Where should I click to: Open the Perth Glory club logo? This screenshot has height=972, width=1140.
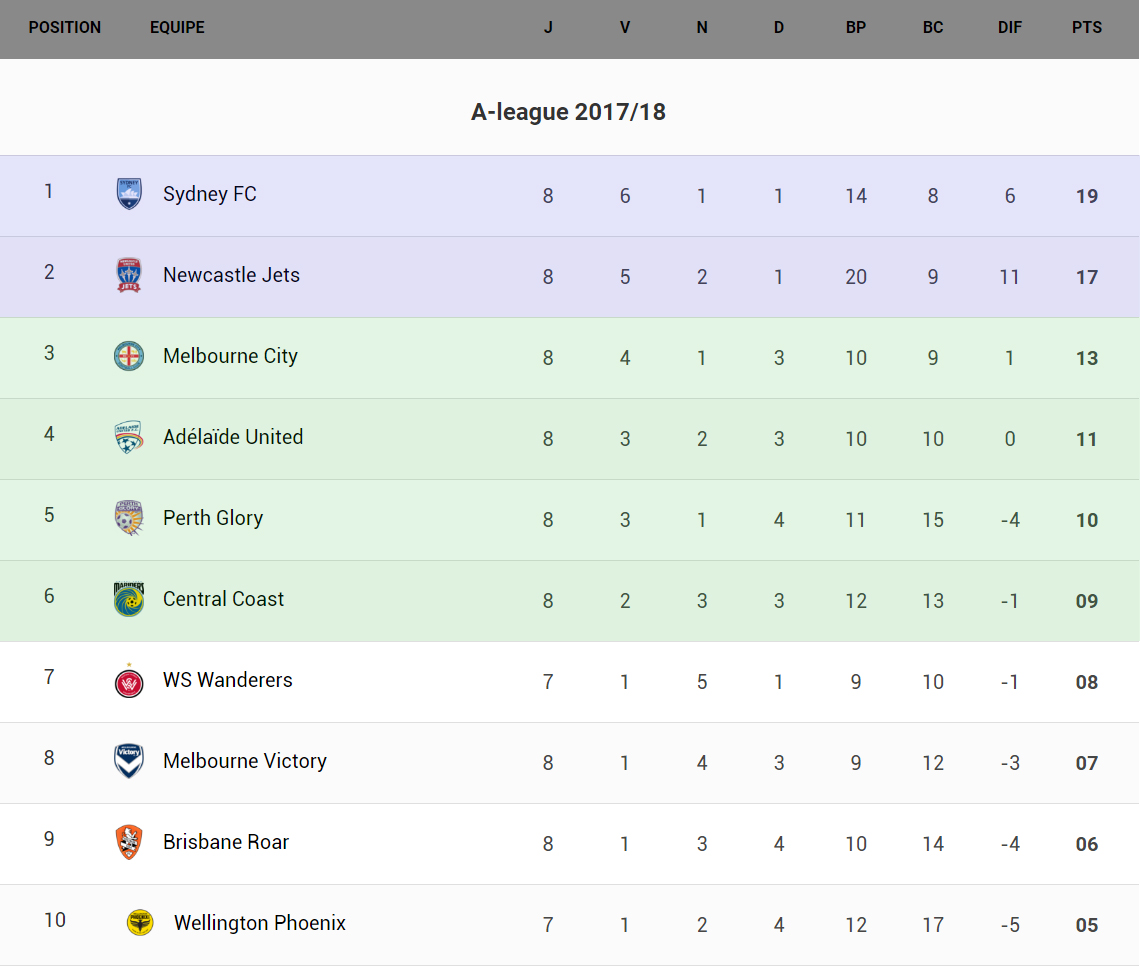pyautogui.click(x=129, y=518)
